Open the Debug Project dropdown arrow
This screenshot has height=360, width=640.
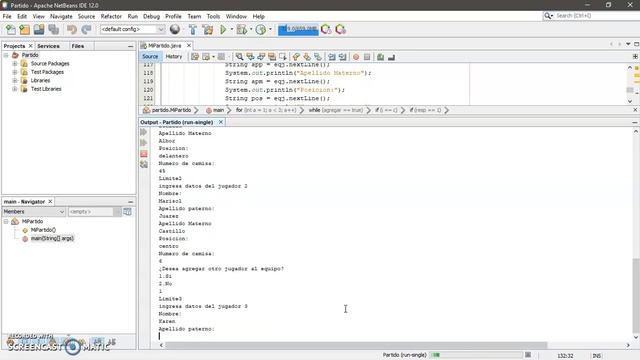tap(251, 29)
